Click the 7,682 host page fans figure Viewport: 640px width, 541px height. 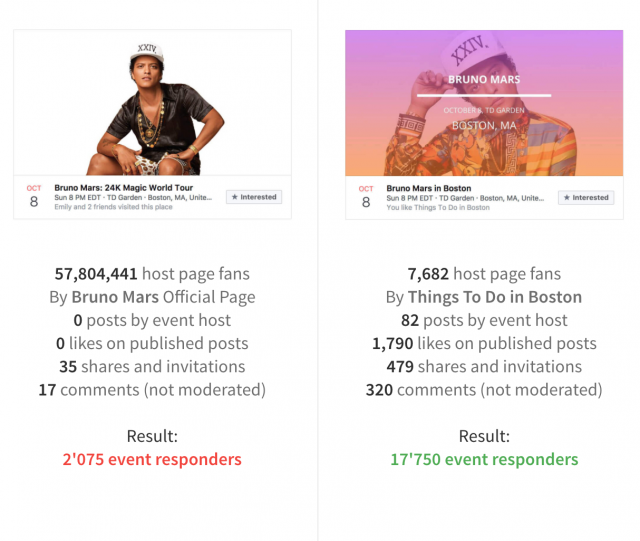tap(428, 274)
